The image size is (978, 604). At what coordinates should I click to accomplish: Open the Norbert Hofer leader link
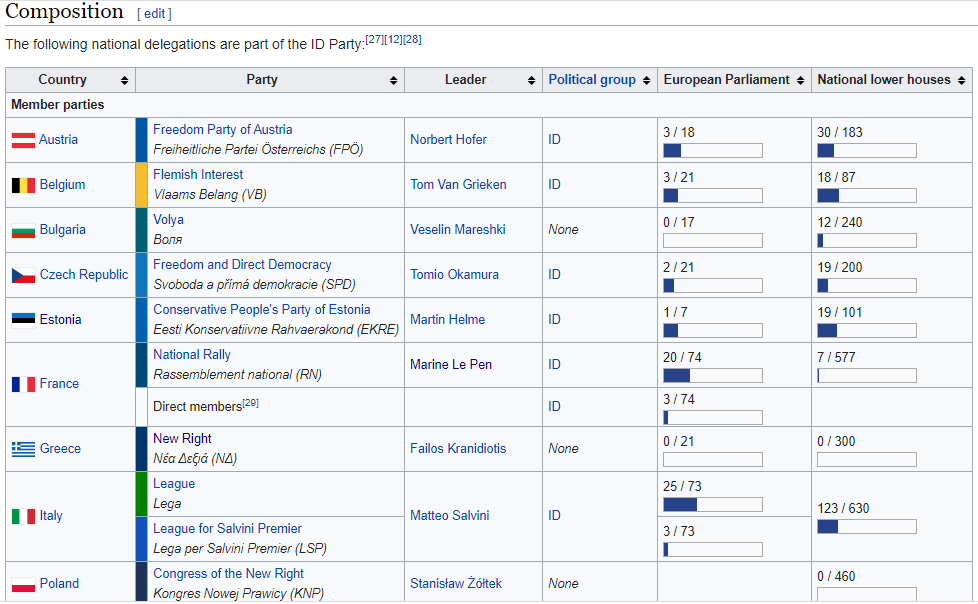tap(448, 140)
